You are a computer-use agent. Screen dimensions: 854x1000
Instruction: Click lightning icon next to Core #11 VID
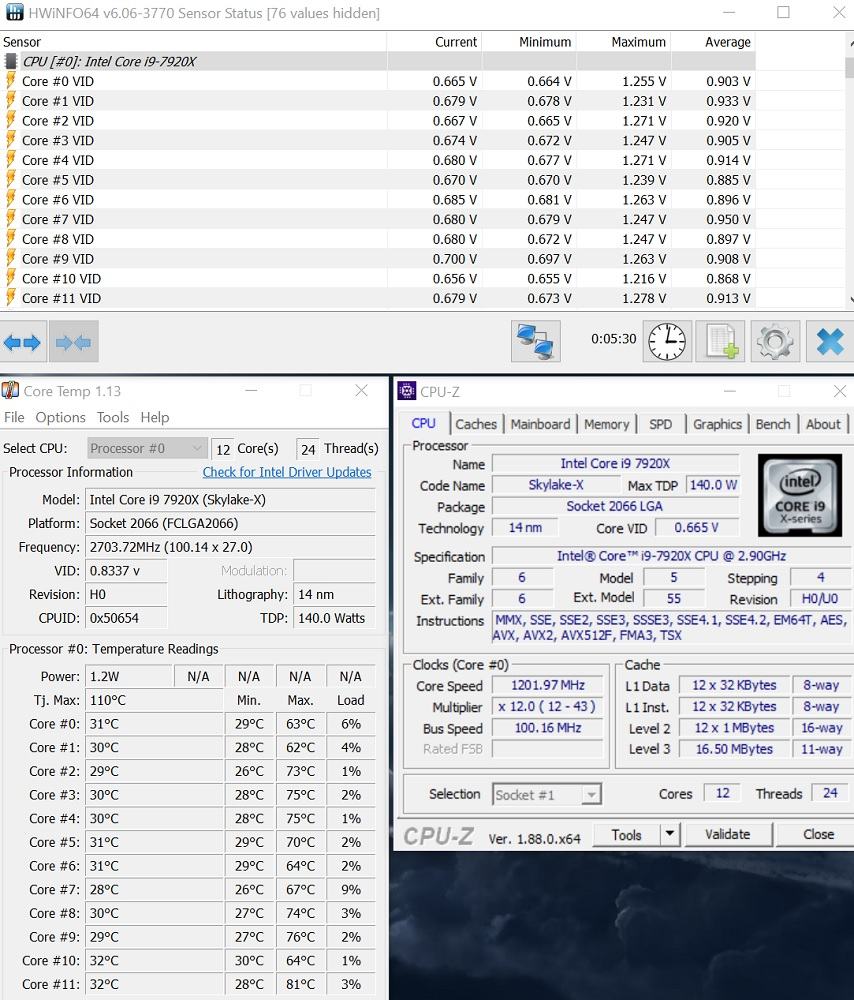click(x=10, y=298)
